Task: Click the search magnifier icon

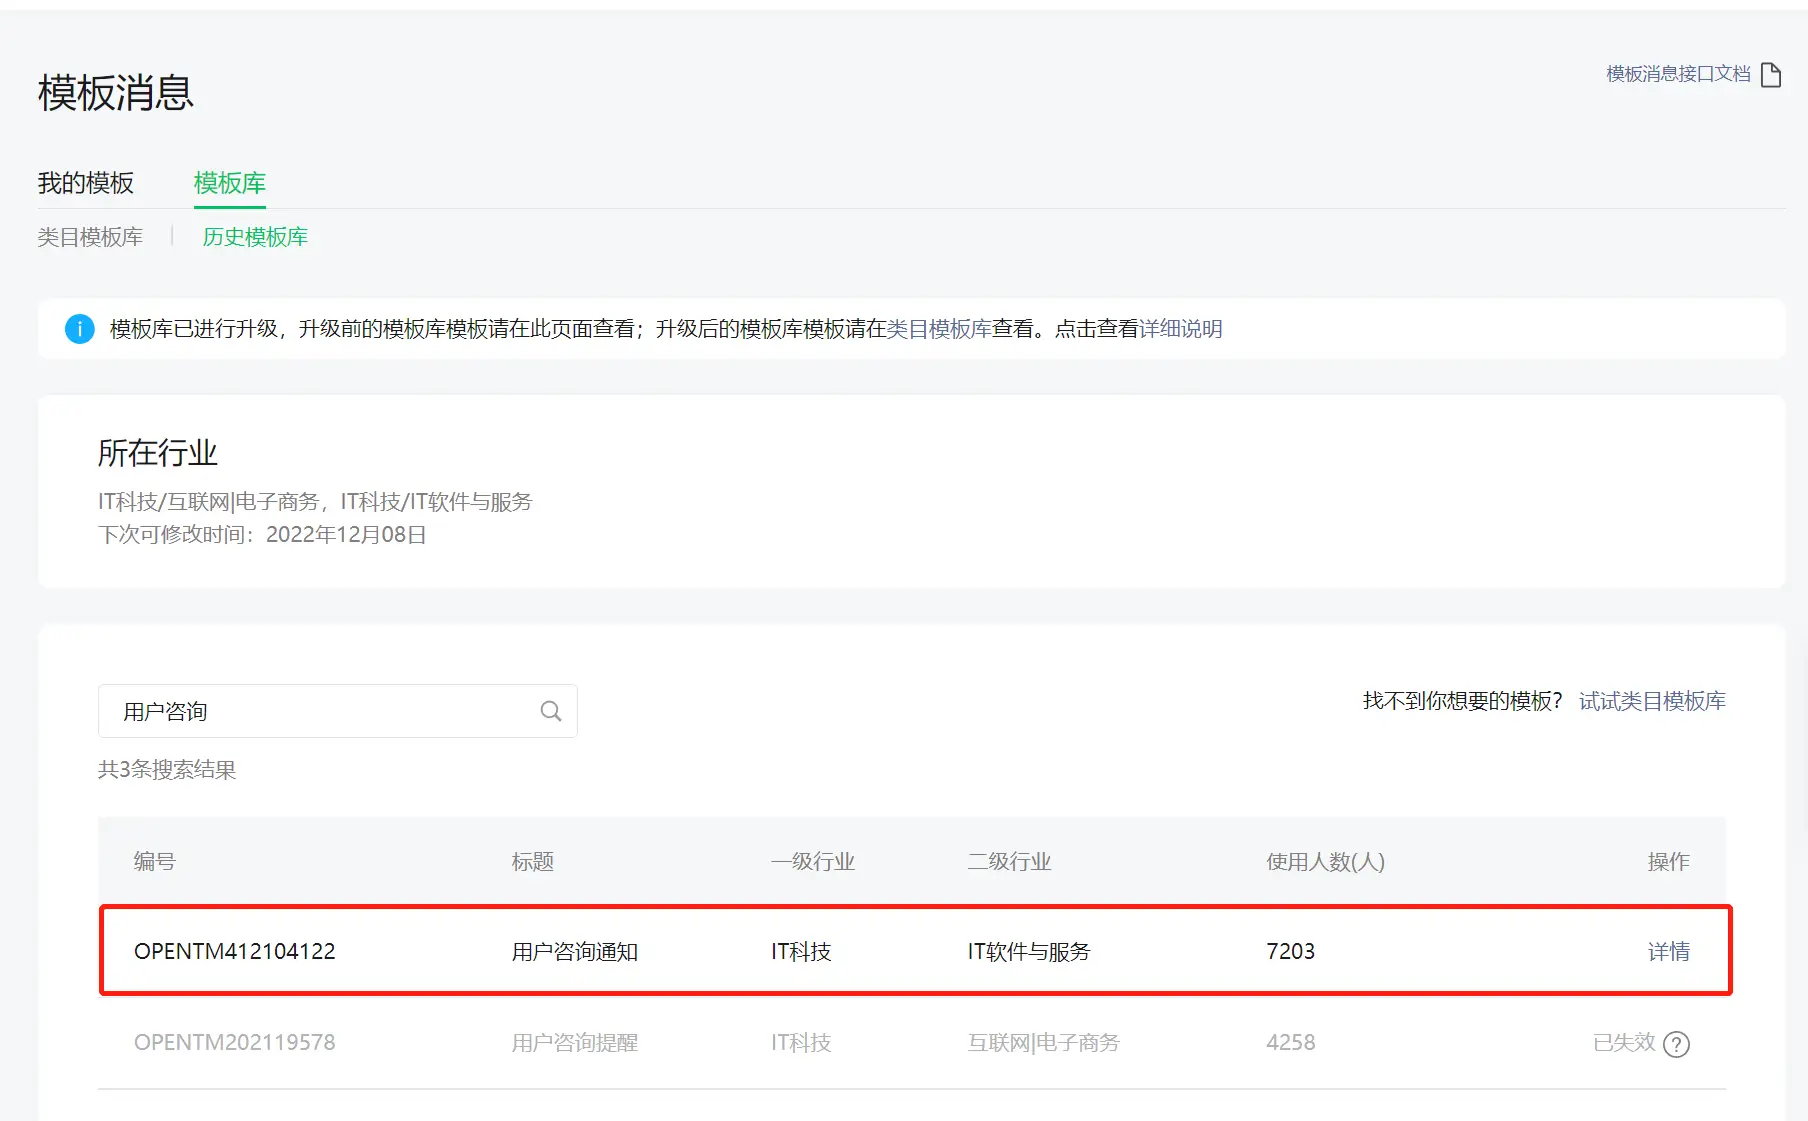Action: pos(550,710)
